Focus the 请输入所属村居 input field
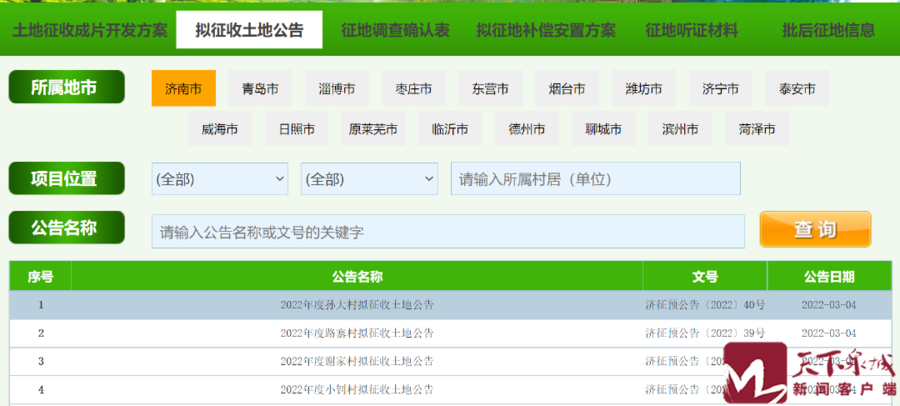 (x=595, y=179)
